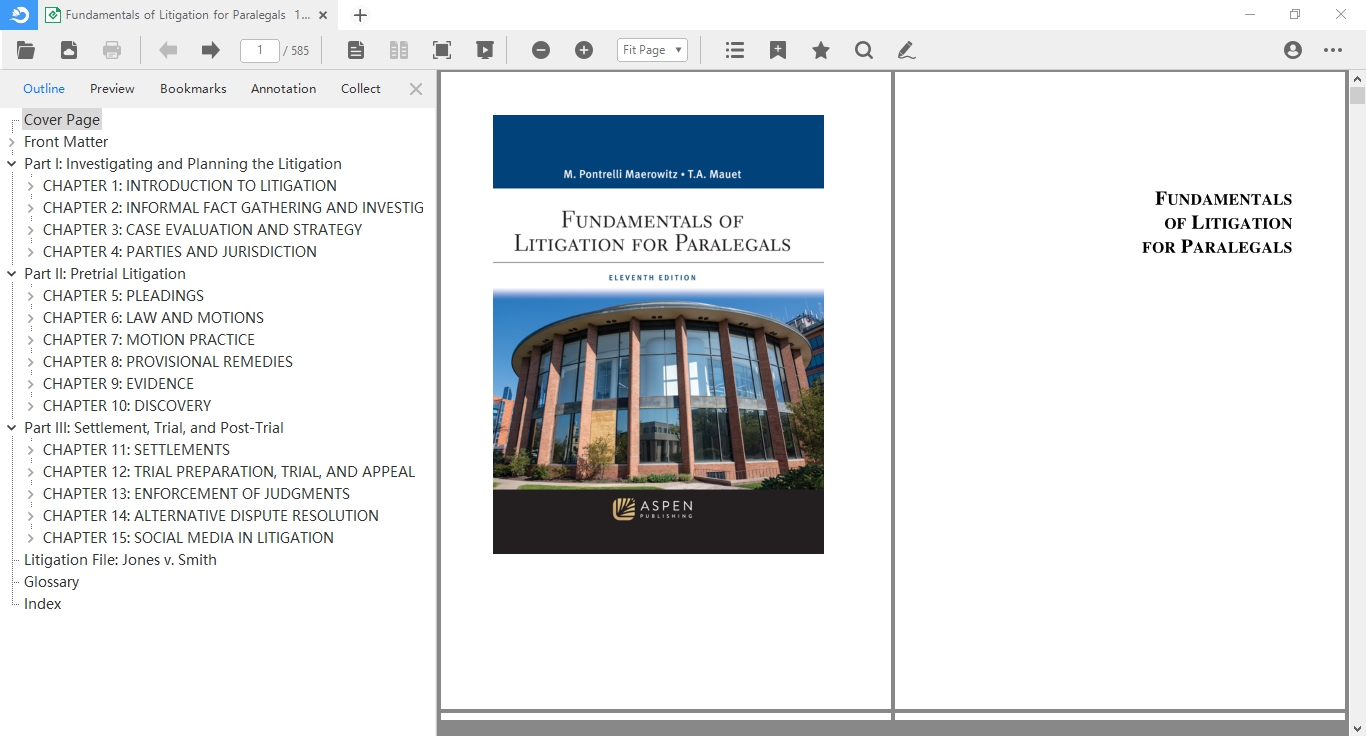Collapse Part I: Investigating and Planning

(x=12, y=164)
